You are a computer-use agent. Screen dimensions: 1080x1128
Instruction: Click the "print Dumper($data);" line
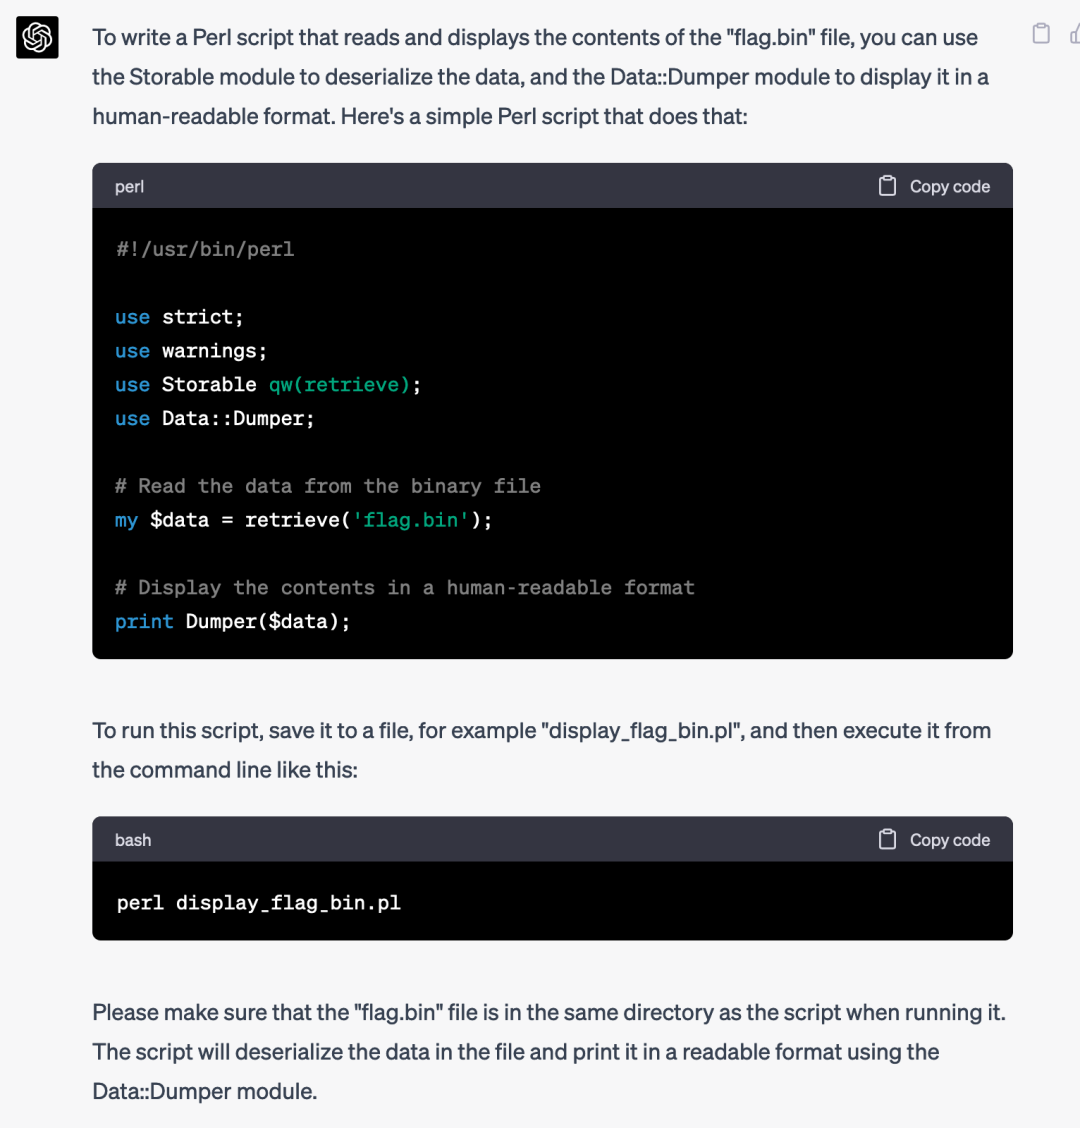click(232, 622)
